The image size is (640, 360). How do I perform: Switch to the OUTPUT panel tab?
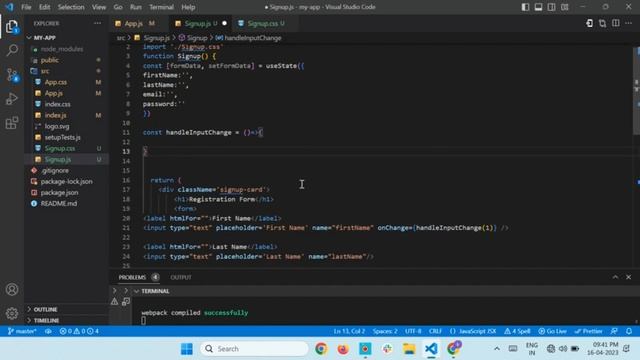[x=181, y=277]
